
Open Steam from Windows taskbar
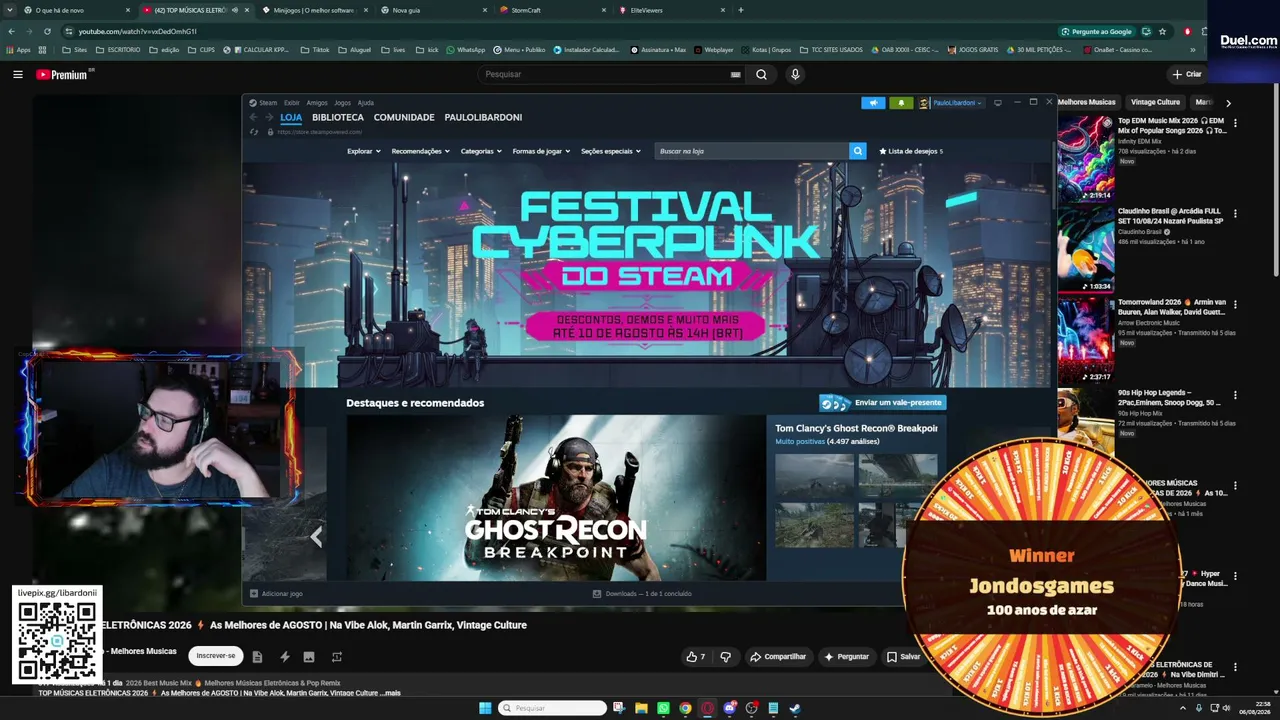click(795, 708)
